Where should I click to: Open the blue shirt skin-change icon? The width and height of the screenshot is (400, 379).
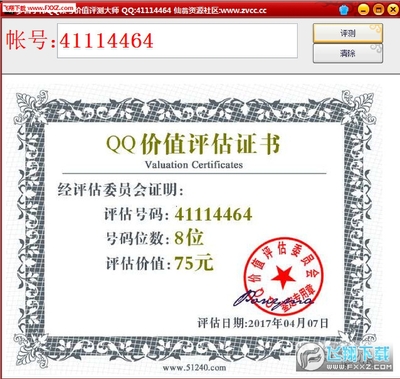coord(344,10)
